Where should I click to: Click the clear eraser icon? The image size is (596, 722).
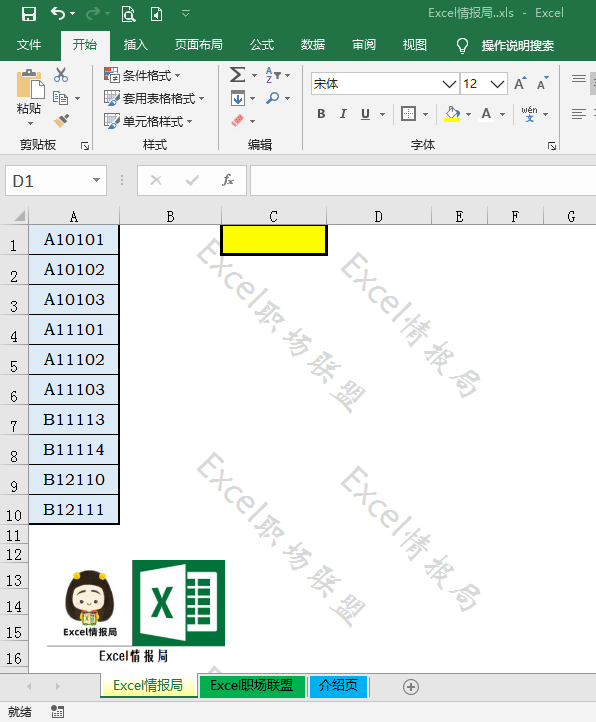point(238,121)
